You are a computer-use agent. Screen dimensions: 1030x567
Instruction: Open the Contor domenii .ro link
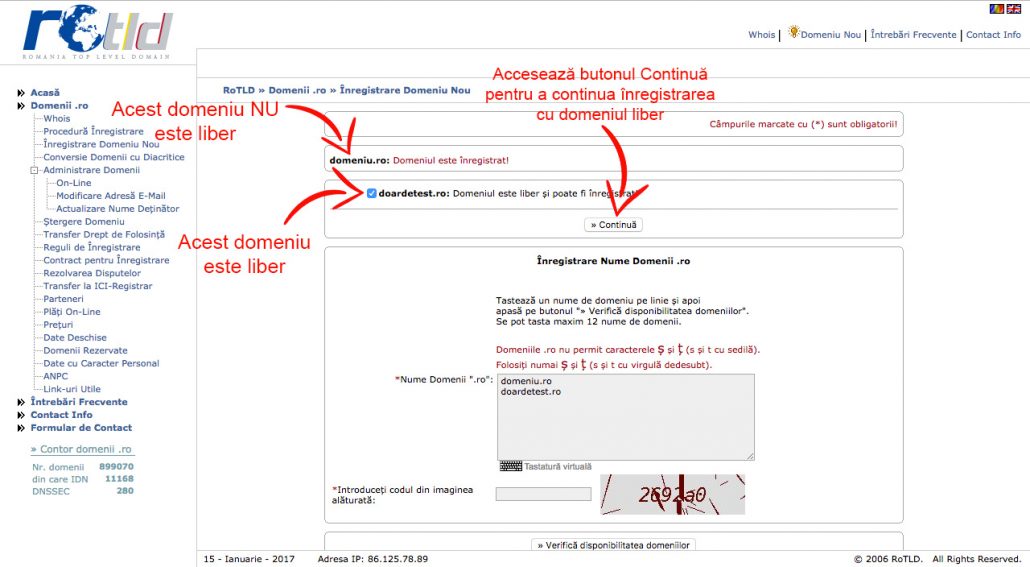click(82, 450)
